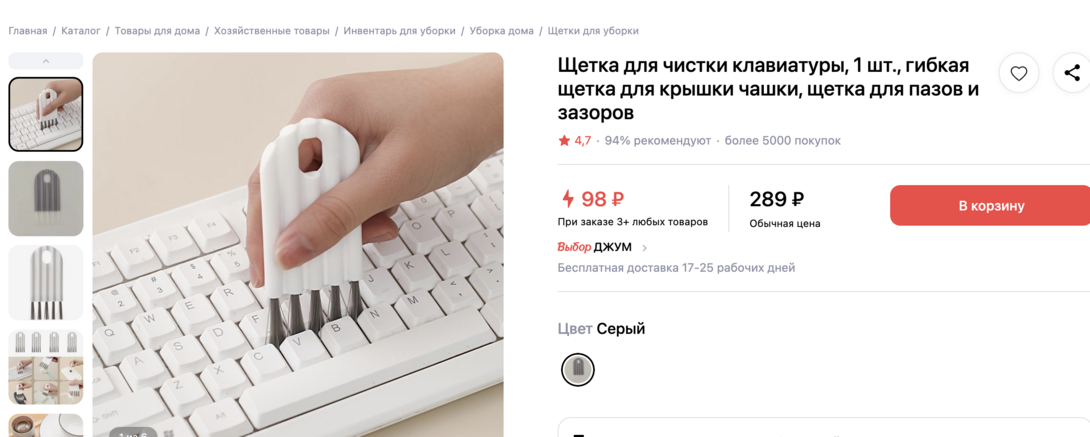Viewport: 1090px width, 437px height.
Task: Add product to favorites with heart icon
Action: 1018,73
